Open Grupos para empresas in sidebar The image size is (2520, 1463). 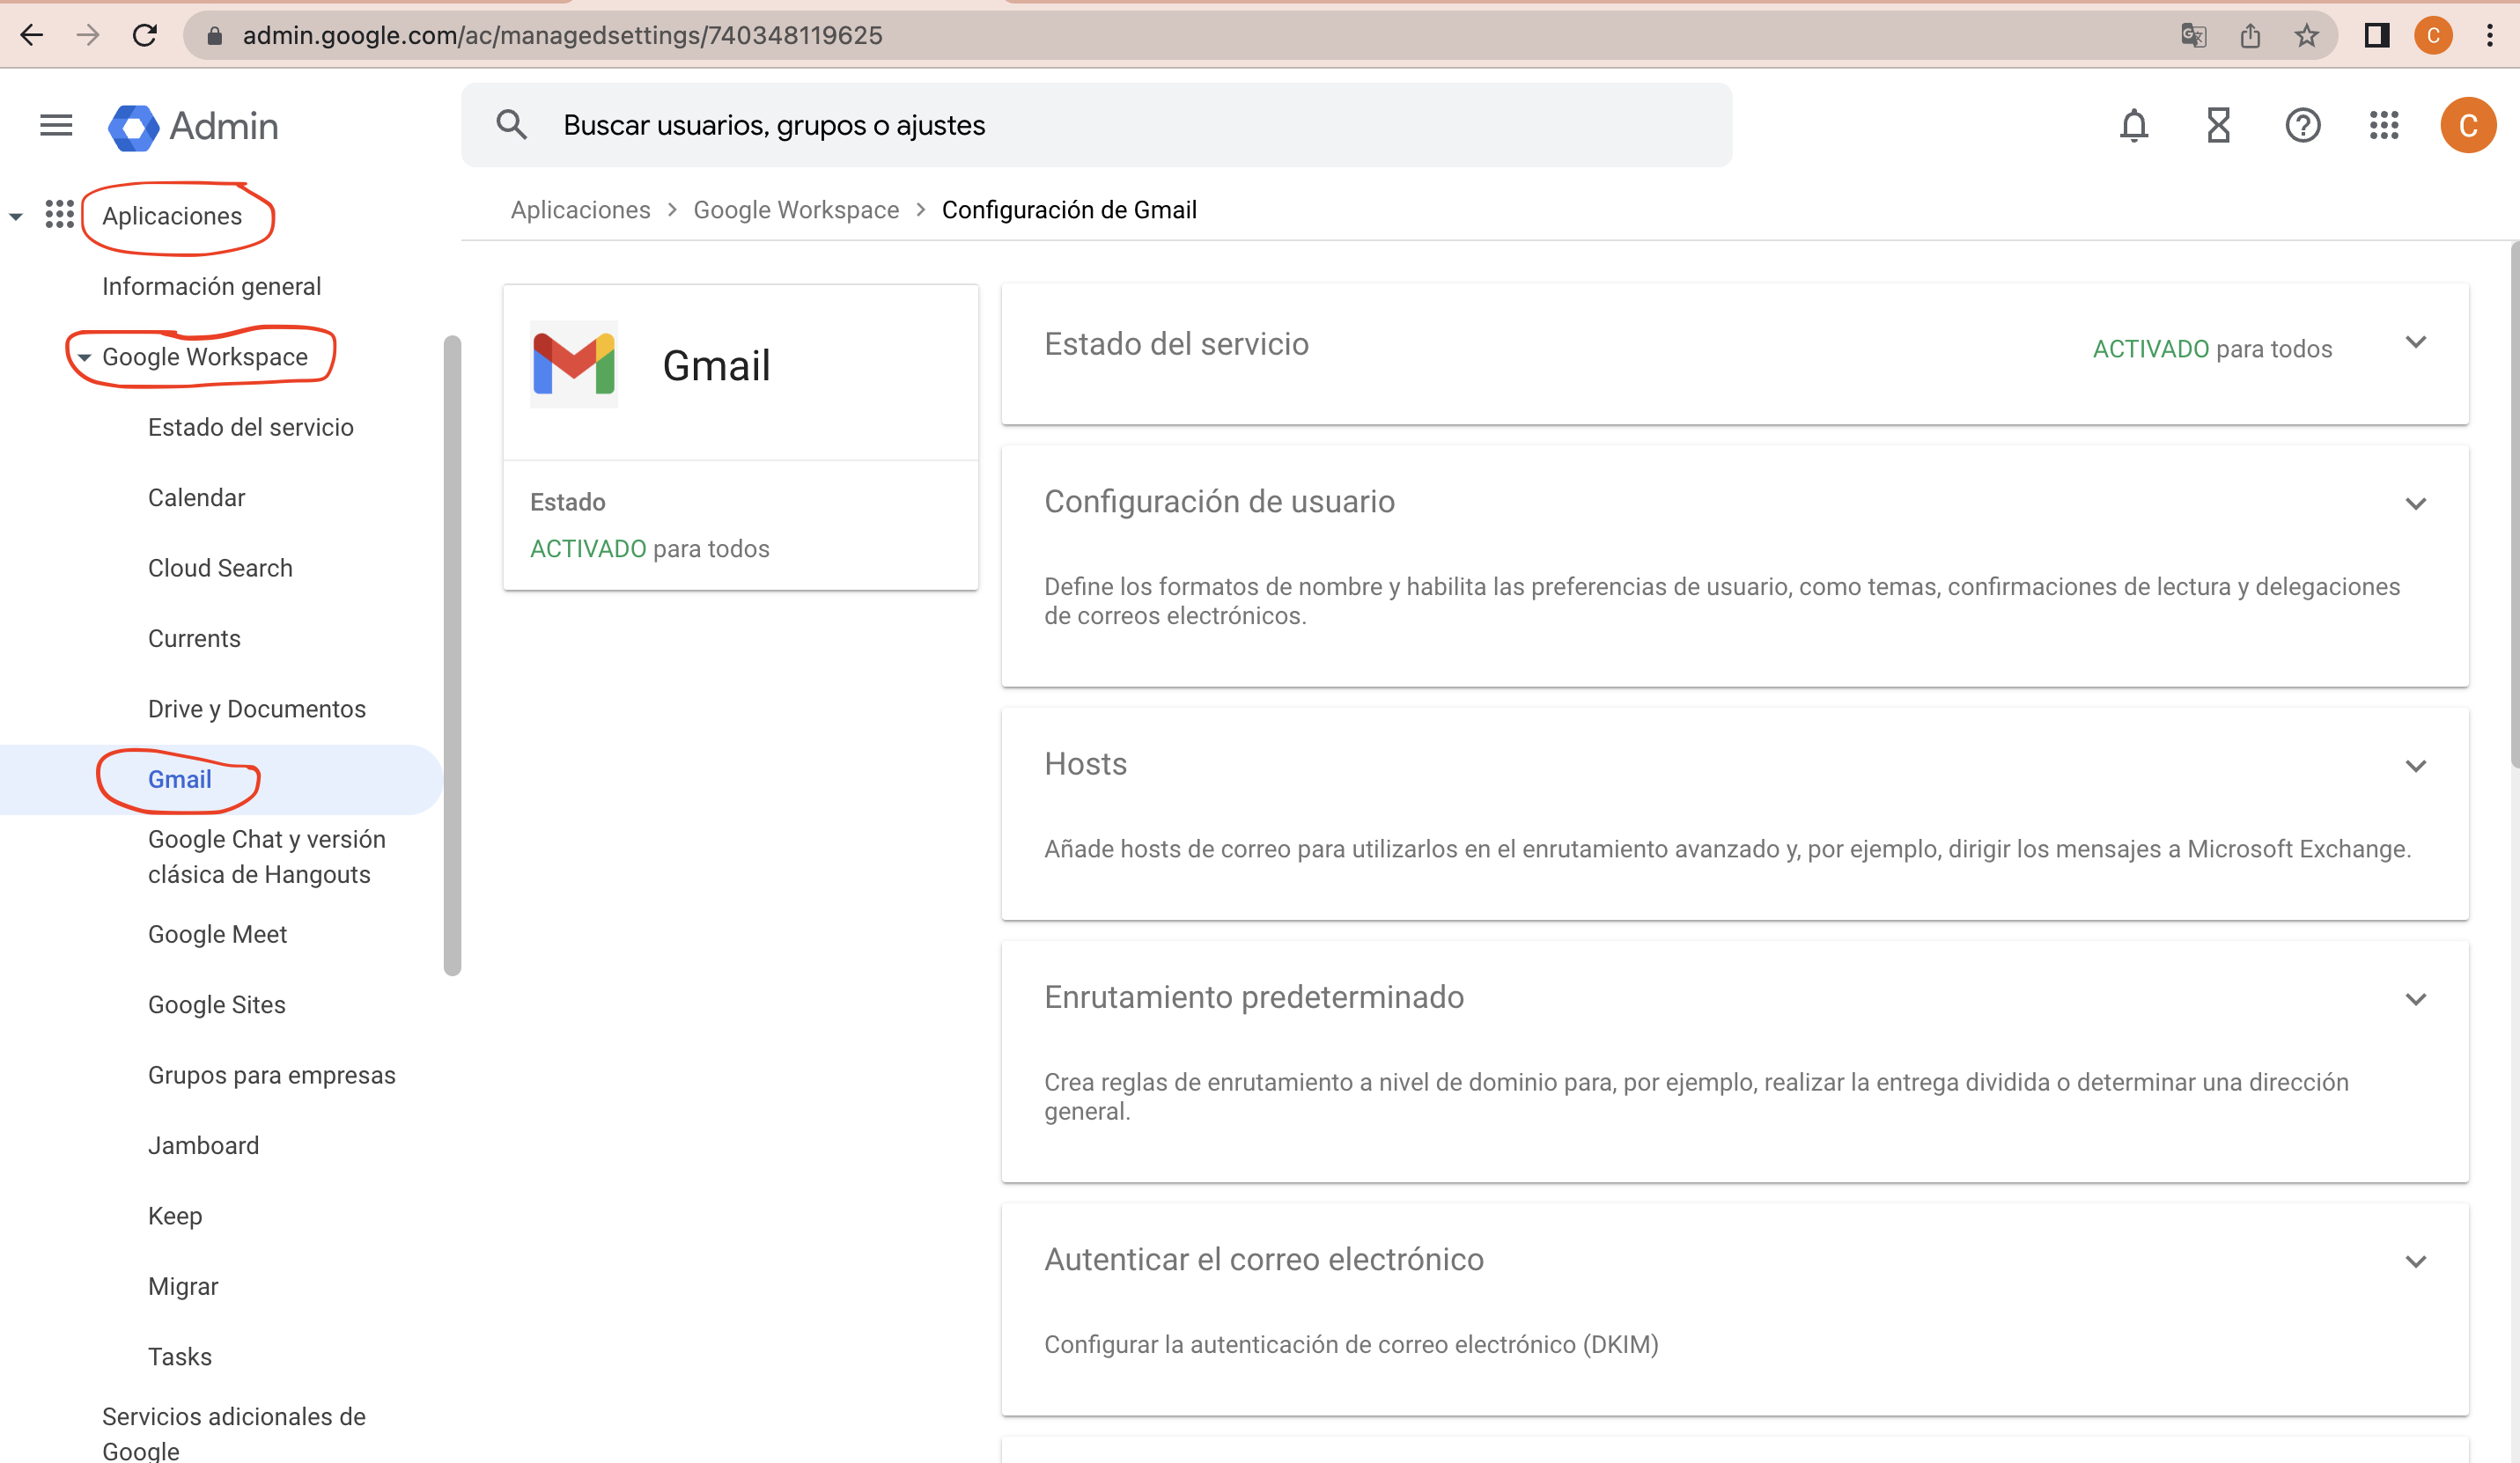(272, 1075)
